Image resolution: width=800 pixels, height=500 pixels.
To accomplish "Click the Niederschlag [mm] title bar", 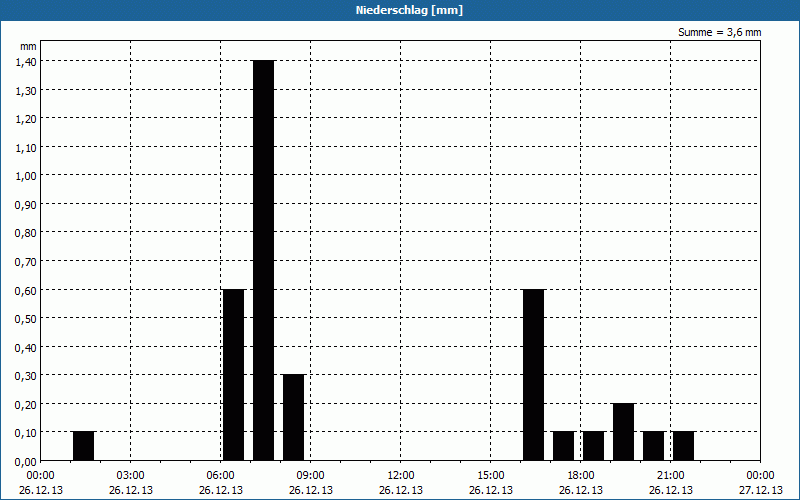I will click(400, 10).
